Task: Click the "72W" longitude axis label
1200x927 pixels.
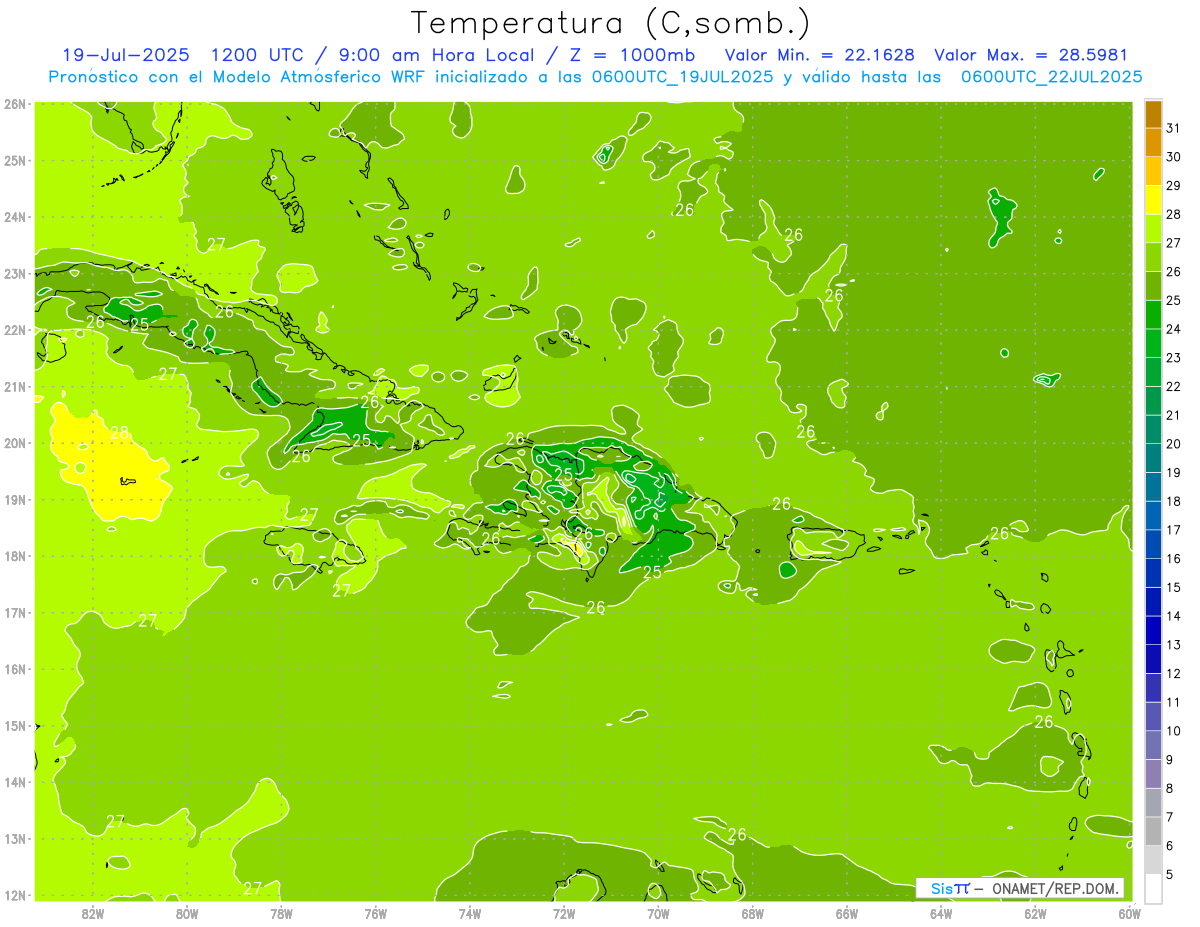Action: [x=564, y=912]
